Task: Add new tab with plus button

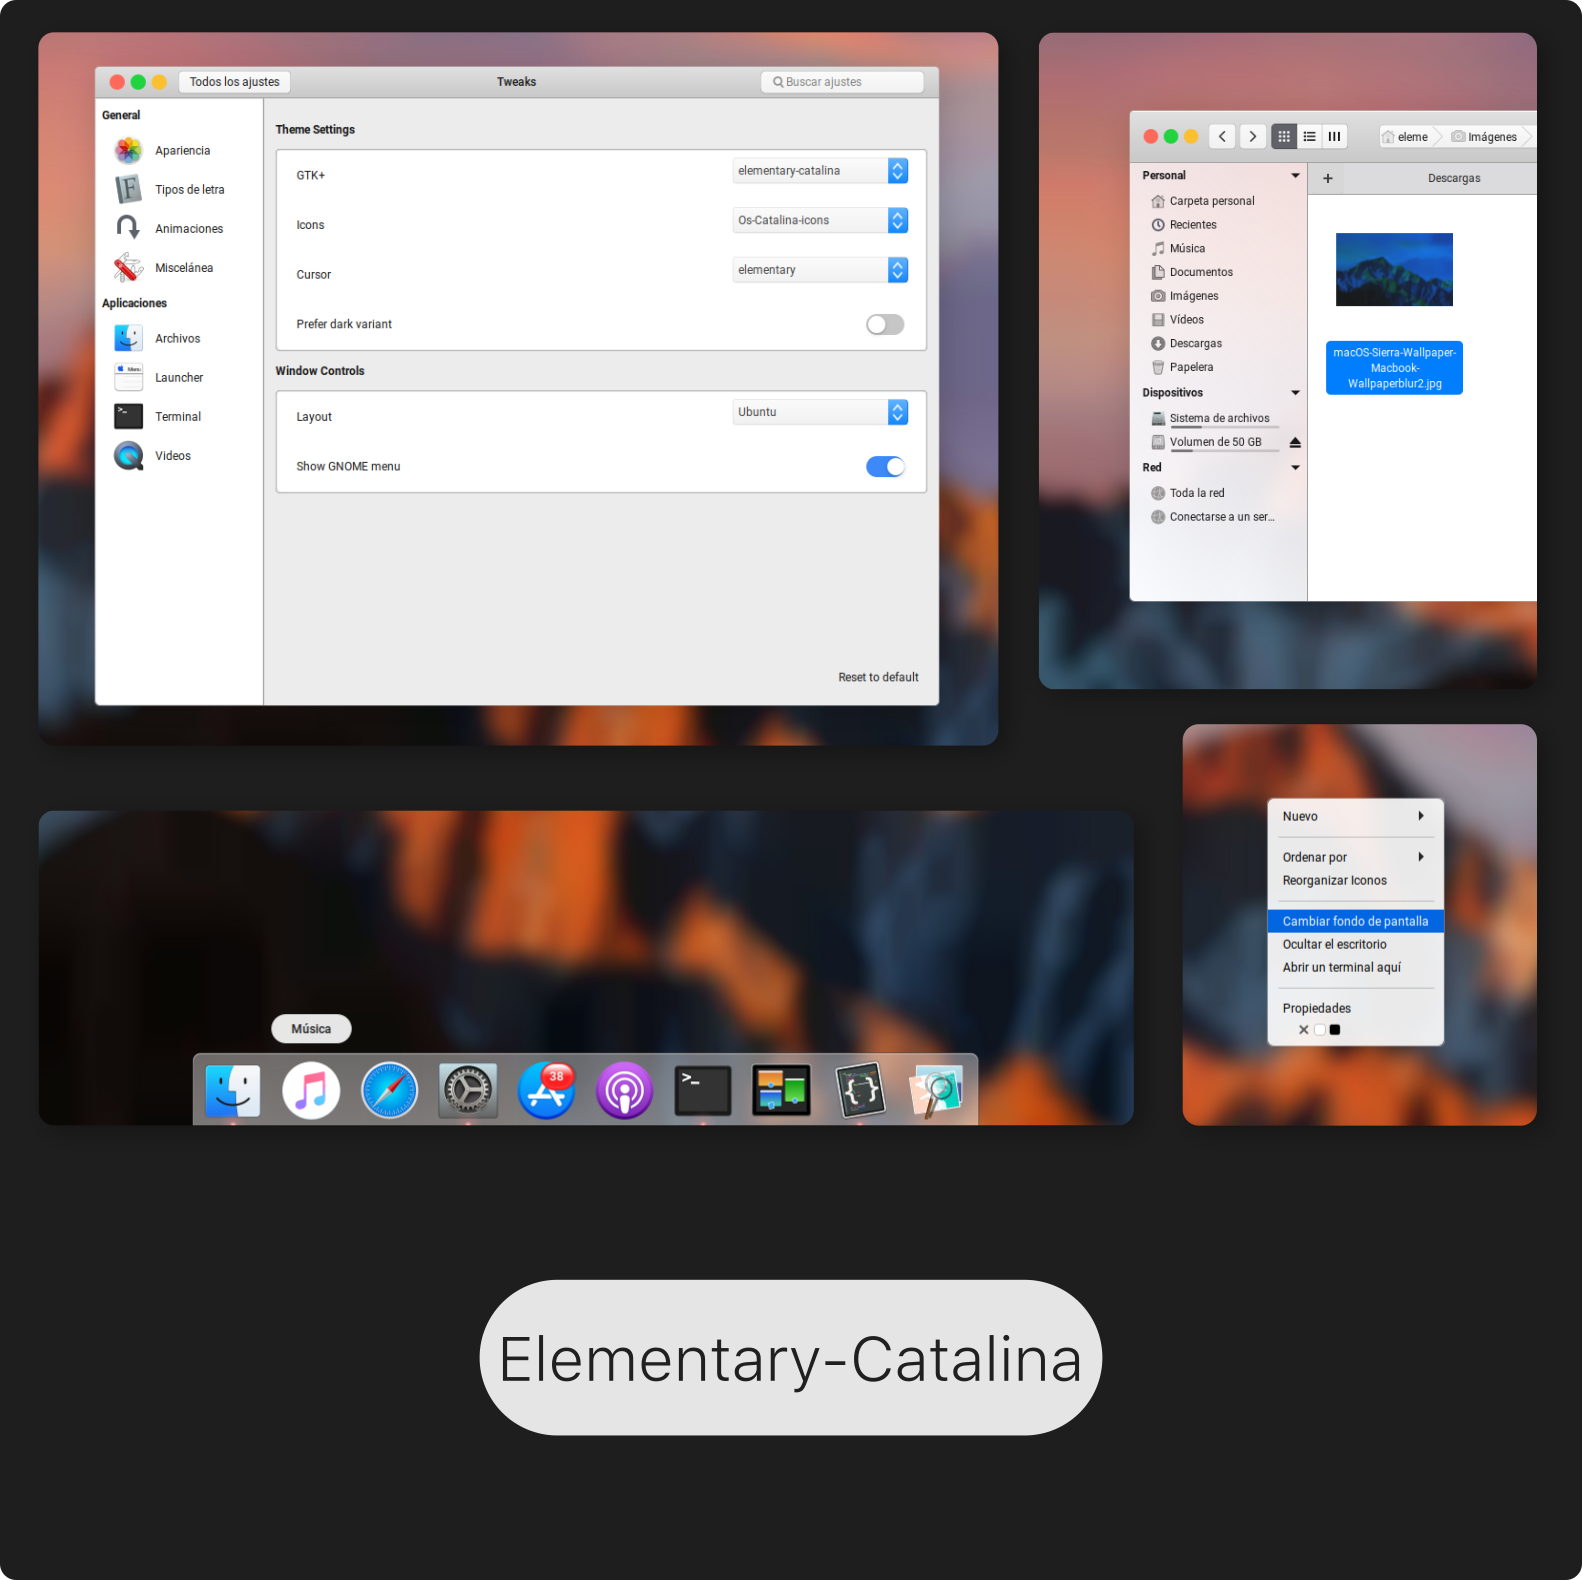Action: point(1328,178)
